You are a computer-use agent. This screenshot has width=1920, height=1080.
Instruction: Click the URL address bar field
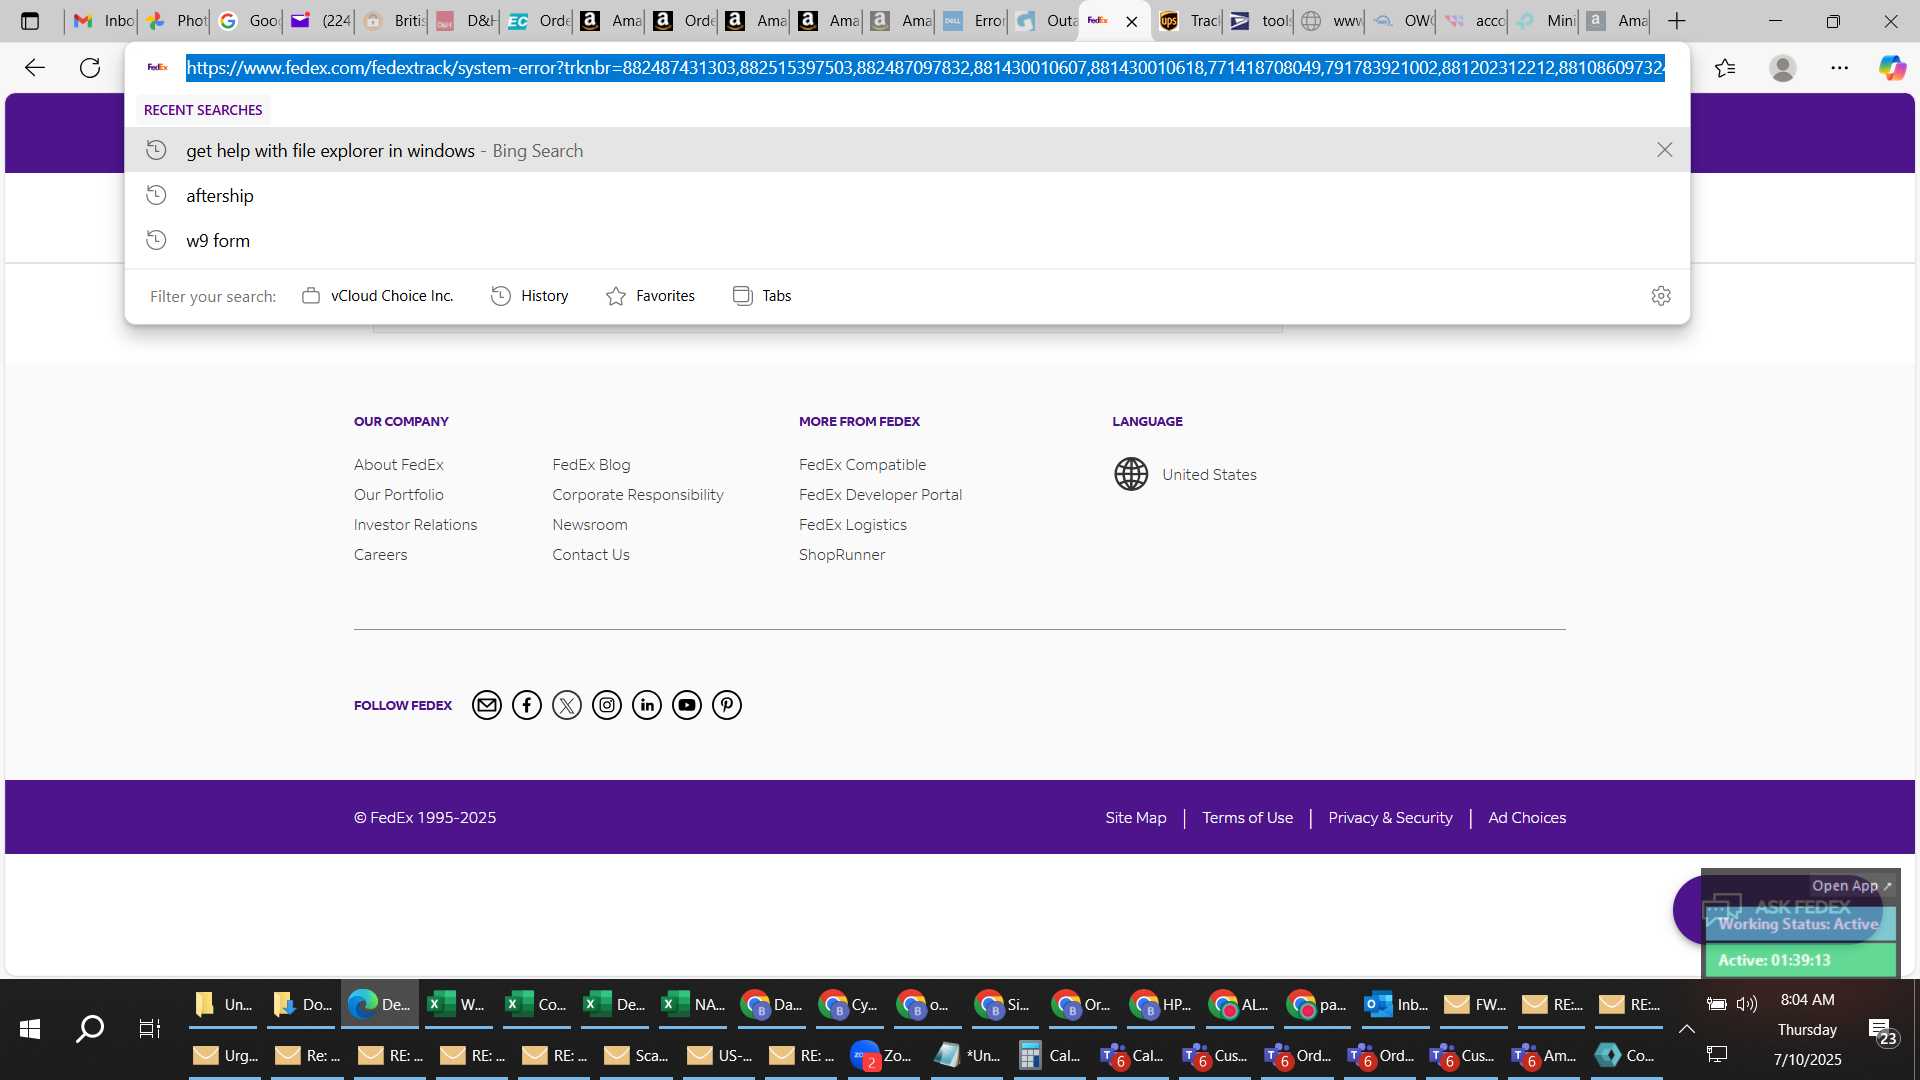tap(925, 68)
